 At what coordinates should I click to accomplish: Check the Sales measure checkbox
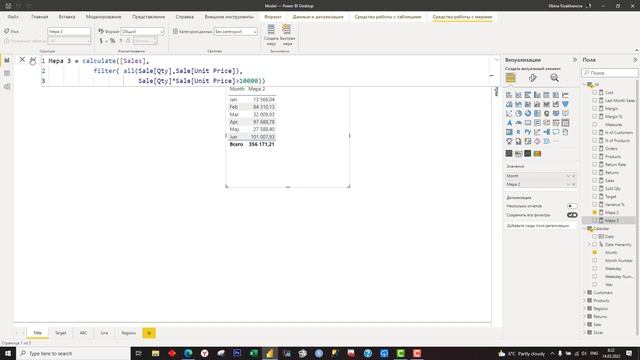point(594,180)
